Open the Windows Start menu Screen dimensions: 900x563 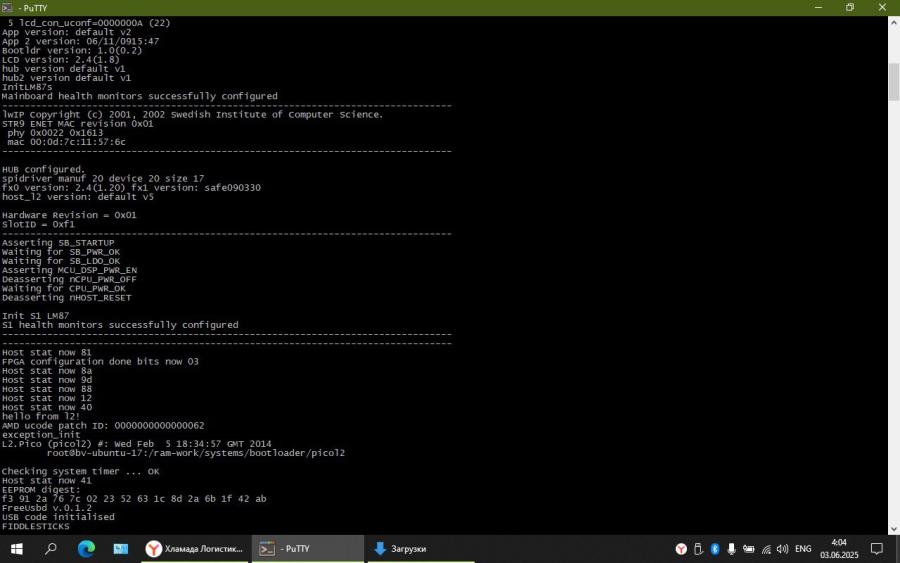pyautogui.click(x=16, y=549)
